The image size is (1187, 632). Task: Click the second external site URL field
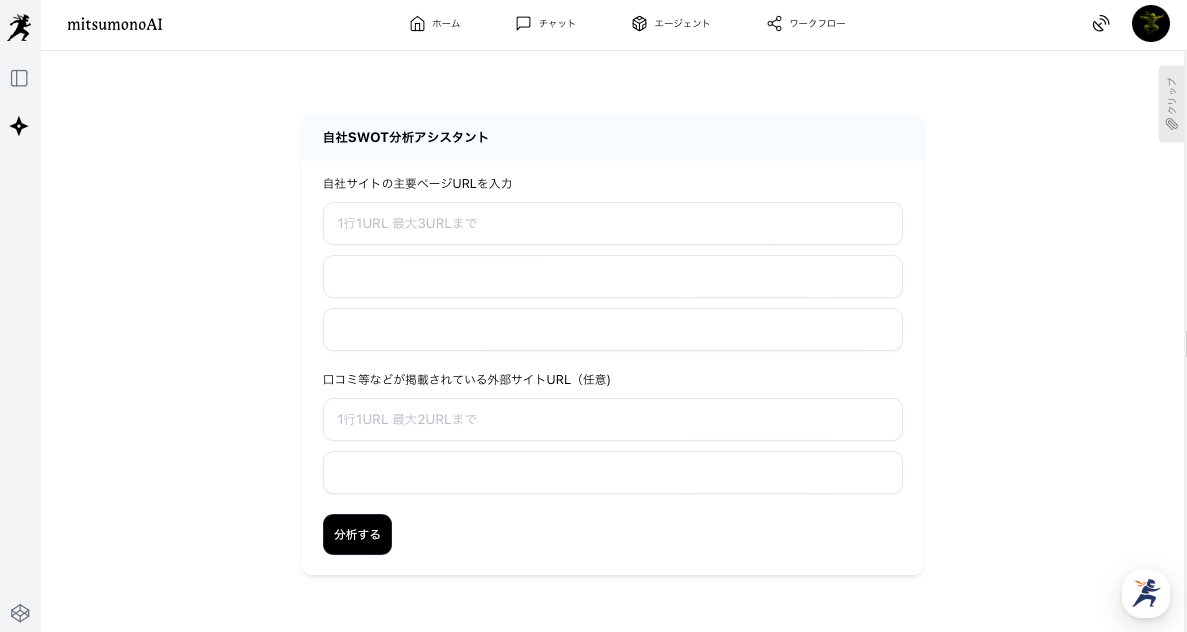tap(612, 472)
